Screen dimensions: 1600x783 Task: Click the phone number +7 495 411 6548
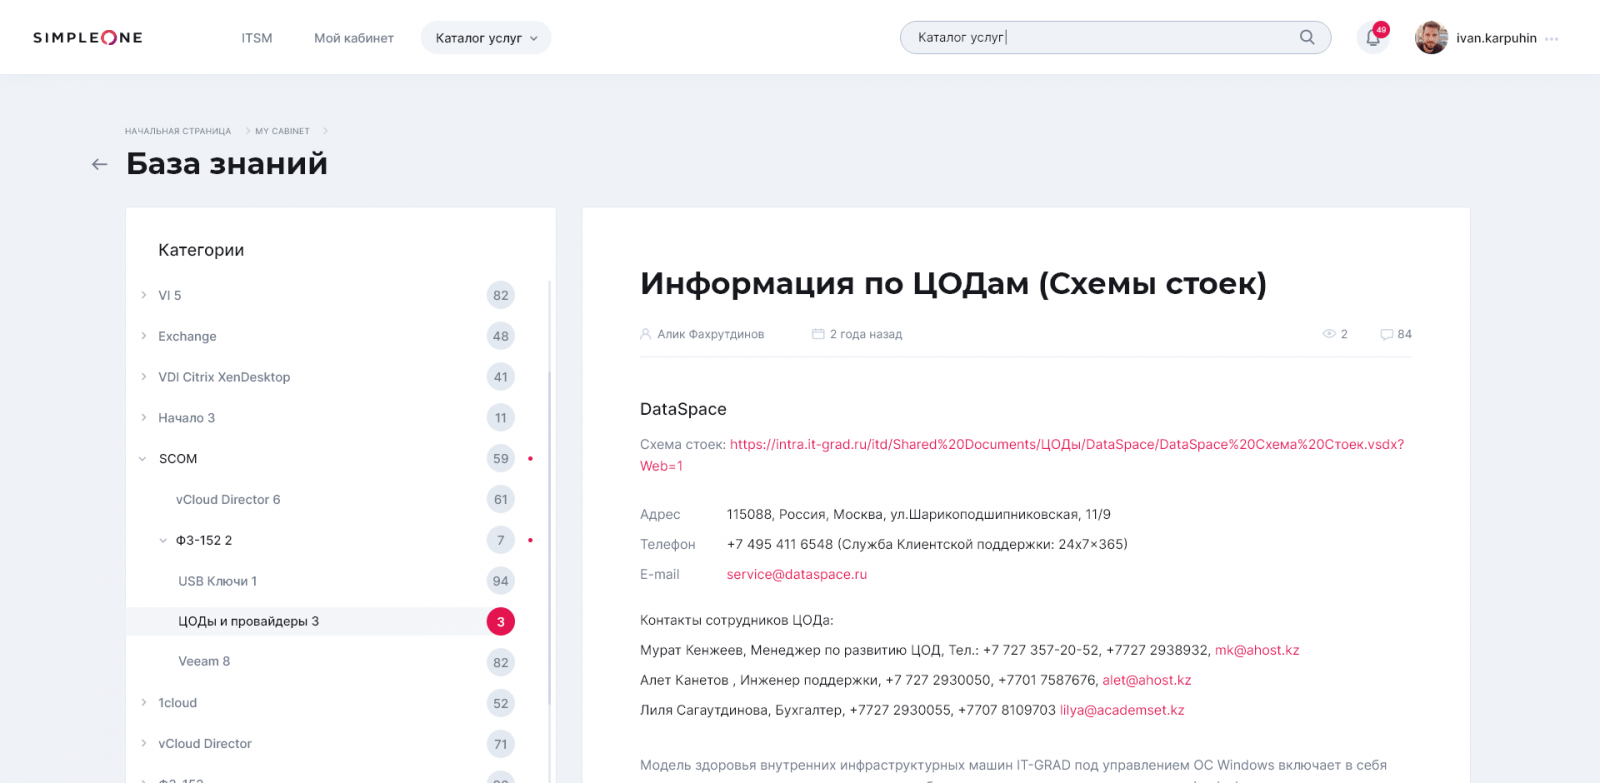tap(780, 544)
